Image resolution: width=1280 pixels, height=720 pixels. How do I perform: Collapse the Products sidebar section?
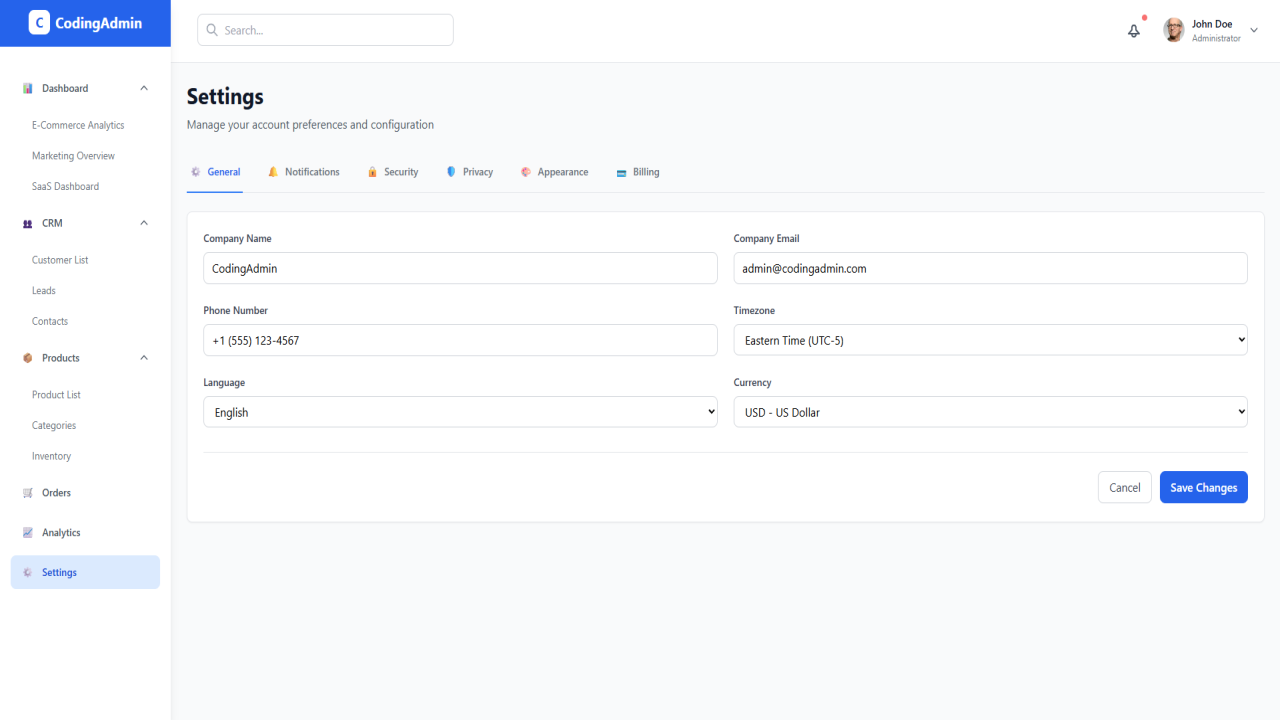144,358
